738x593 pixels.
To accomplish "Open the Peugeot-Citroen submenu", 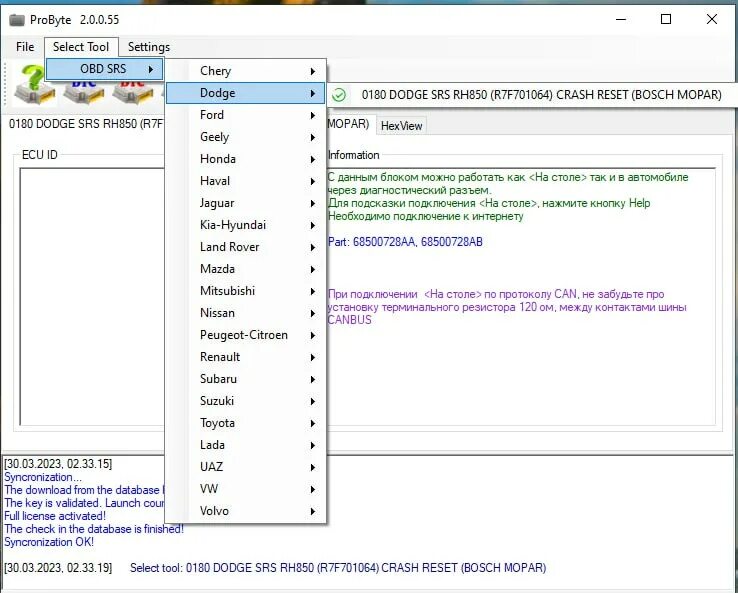I will coord(245,335).
